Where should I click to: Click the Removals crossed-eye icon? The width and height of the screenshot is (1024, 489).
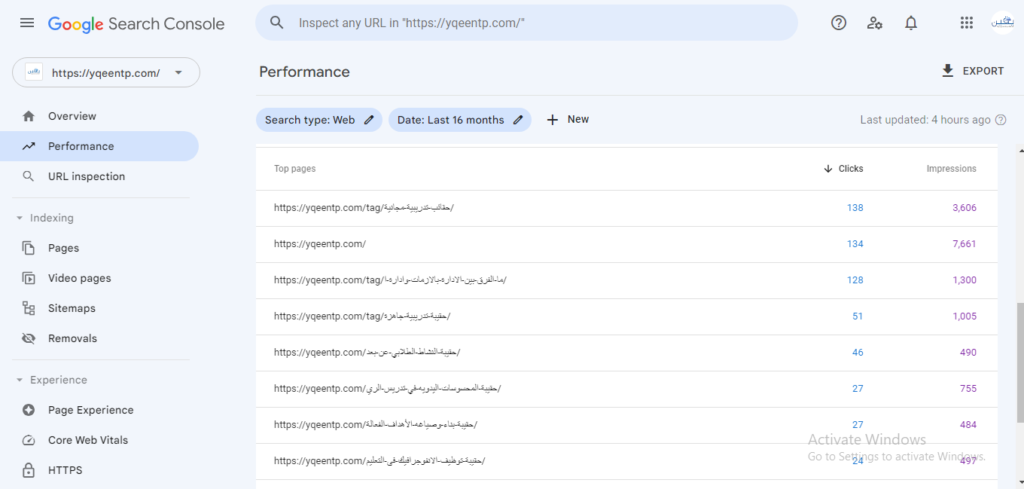point(28,338)
